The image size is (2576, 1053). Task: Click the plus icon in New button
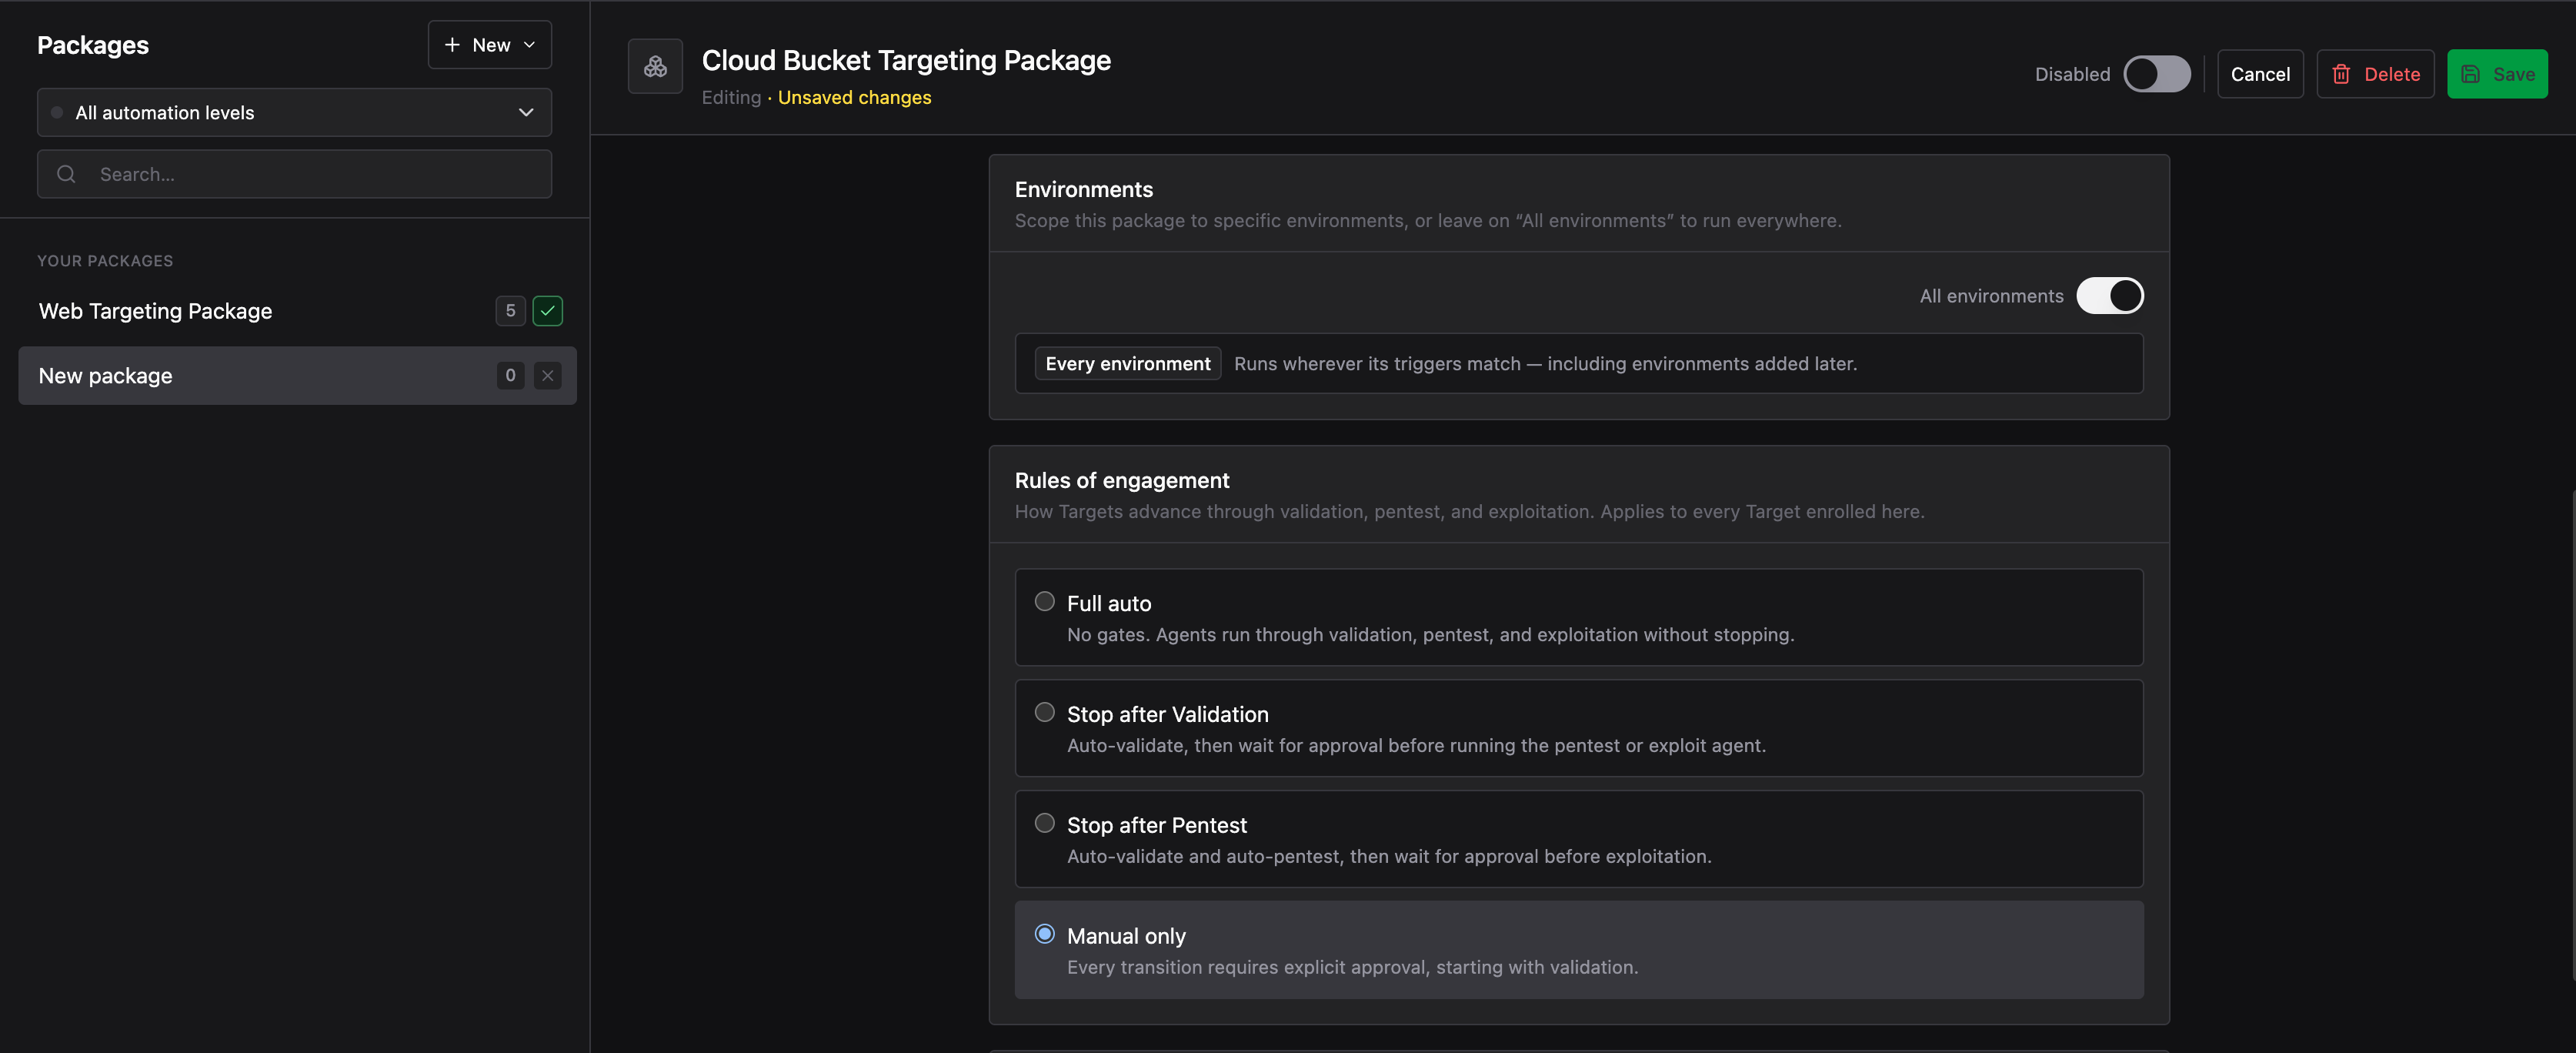pyautogui.click(x=452, y=45)
